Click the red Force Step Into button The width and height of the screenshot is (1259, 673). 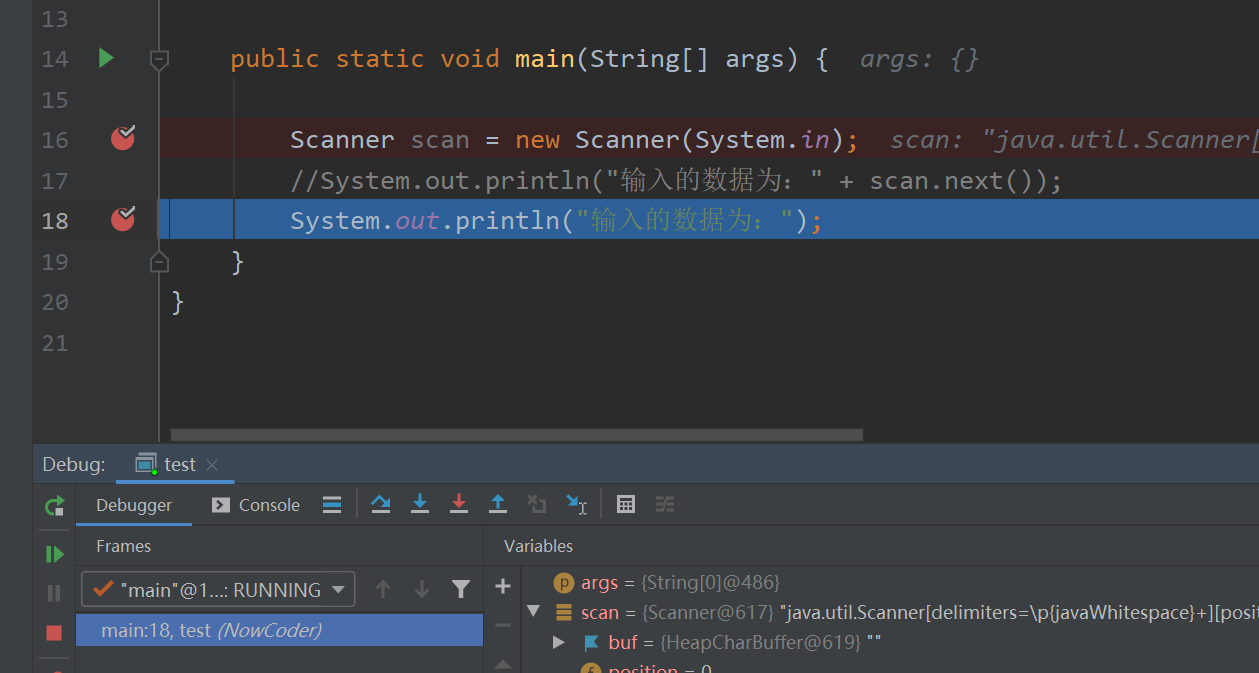(x=459, y=504)
